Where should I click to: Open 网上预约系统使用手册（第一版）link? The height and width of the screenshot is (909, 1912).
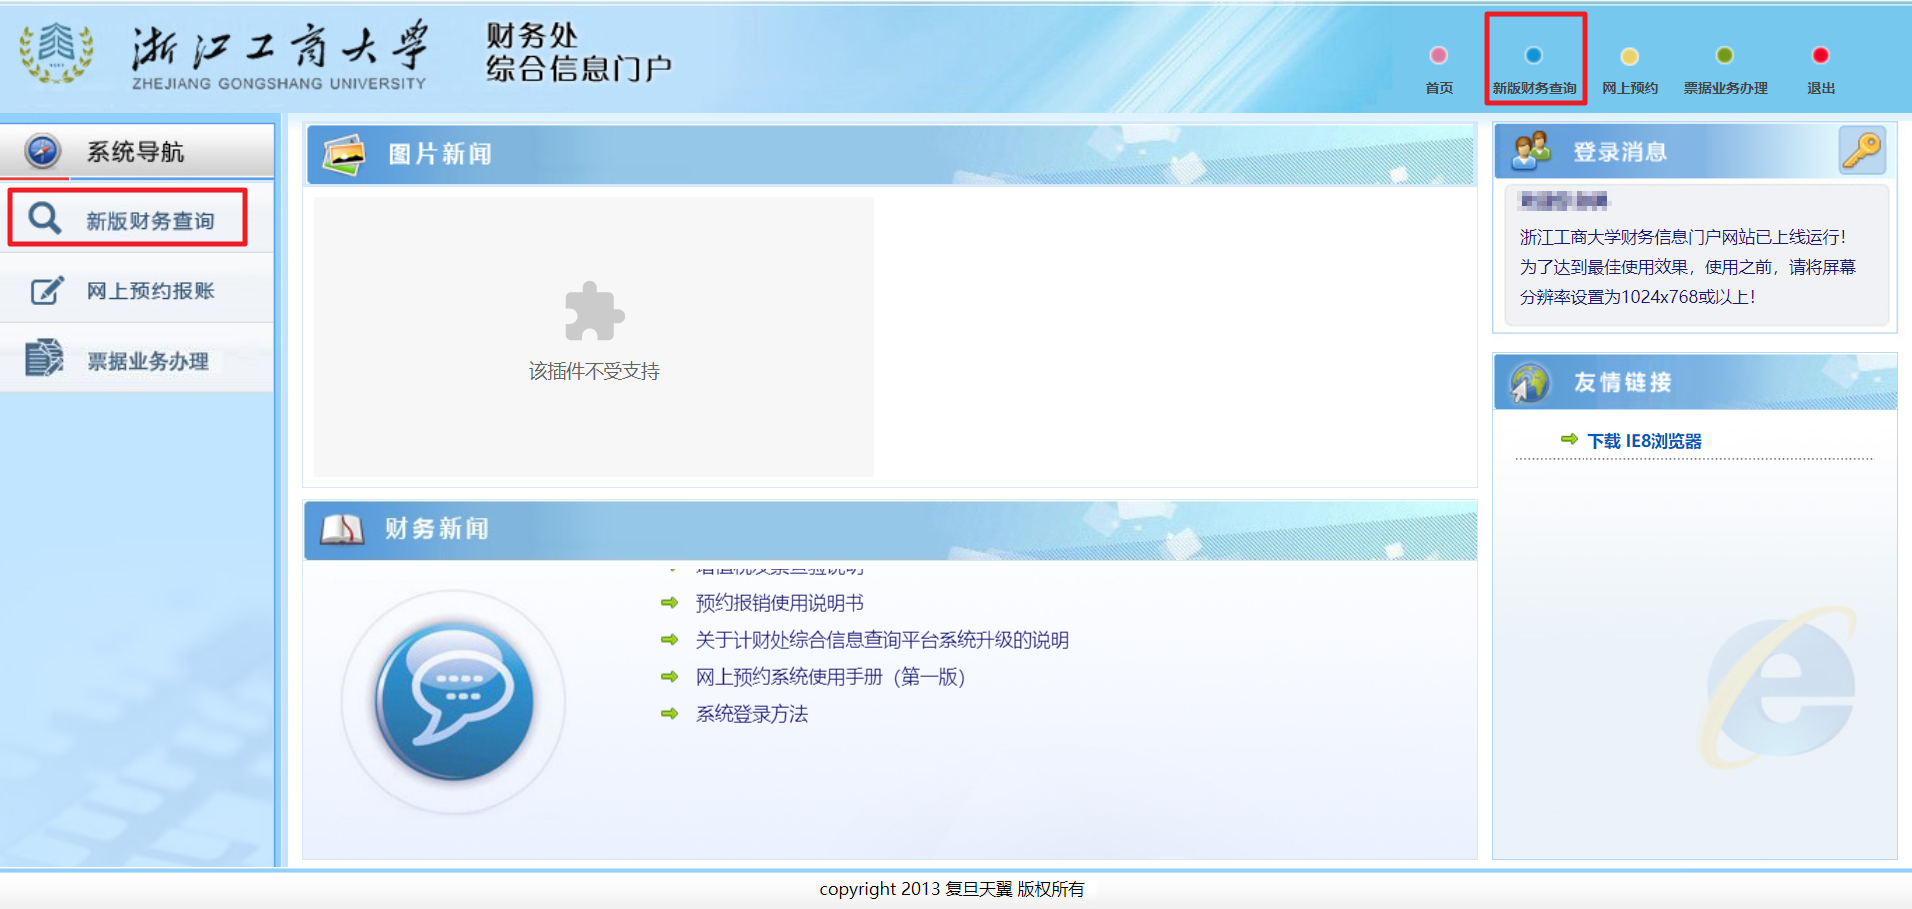coord(830,677)
